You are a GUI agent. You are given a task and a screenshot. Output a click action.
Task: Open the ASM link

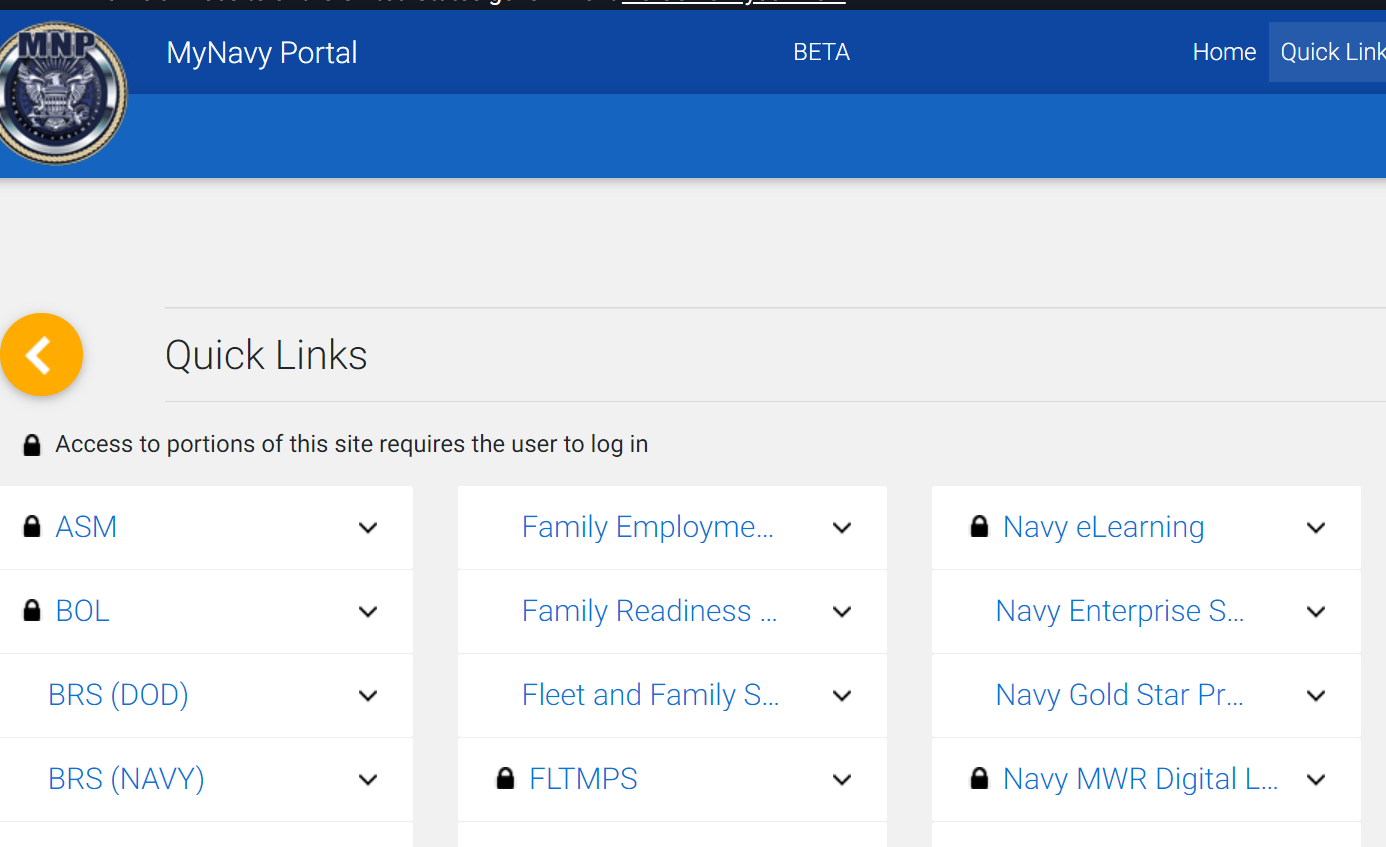click(x=86, y=527)
